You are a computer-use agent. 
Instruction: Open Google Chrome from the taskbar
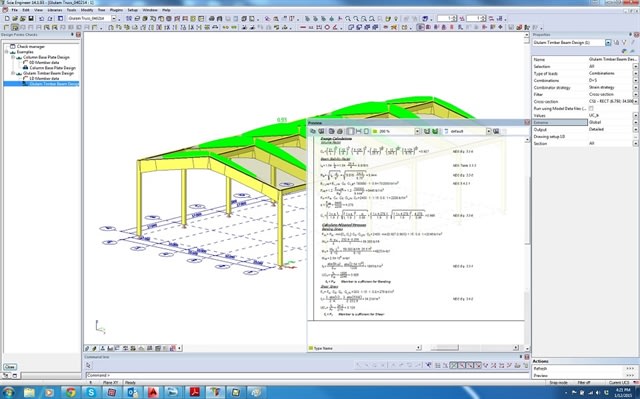coord(70,392)
